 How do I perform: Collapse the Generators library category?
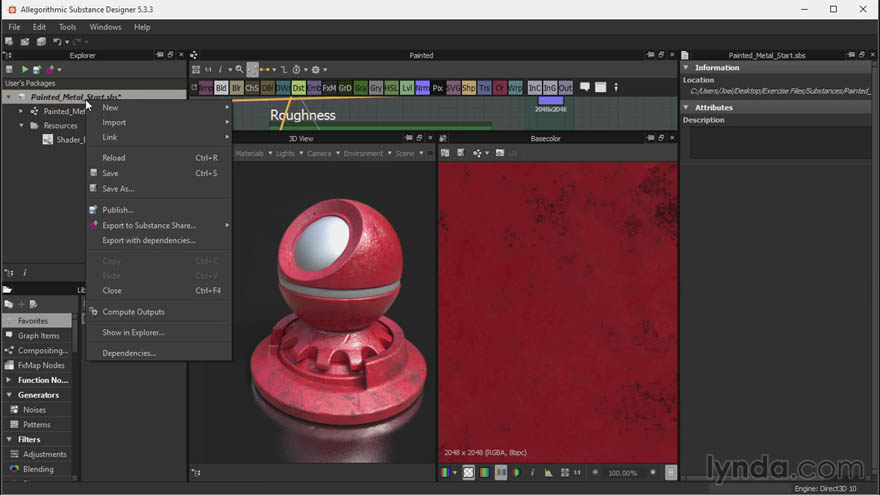(9, 395)
